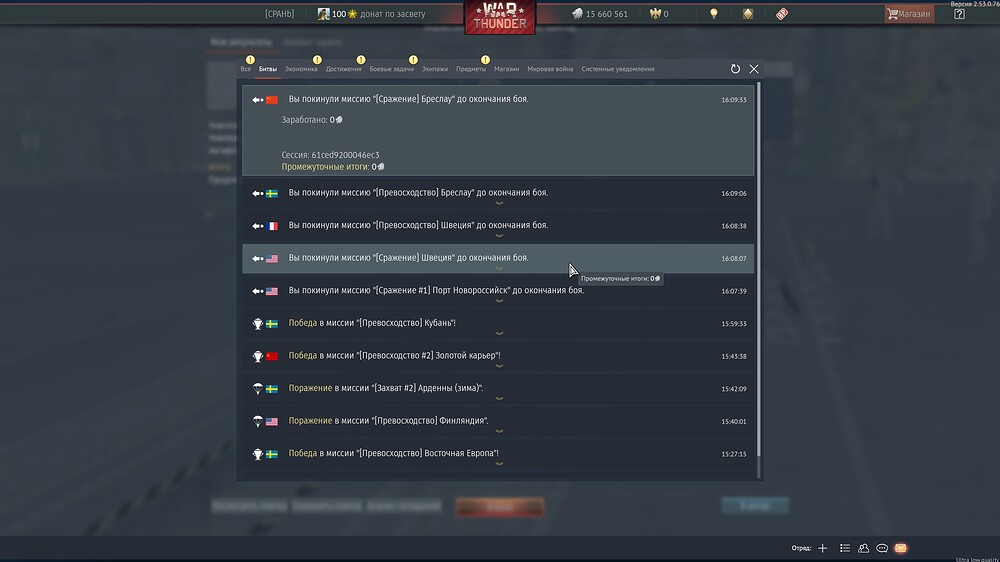Close the message log with the X
This screenshot has width=1000, height=562.
[x=754, y=69]
